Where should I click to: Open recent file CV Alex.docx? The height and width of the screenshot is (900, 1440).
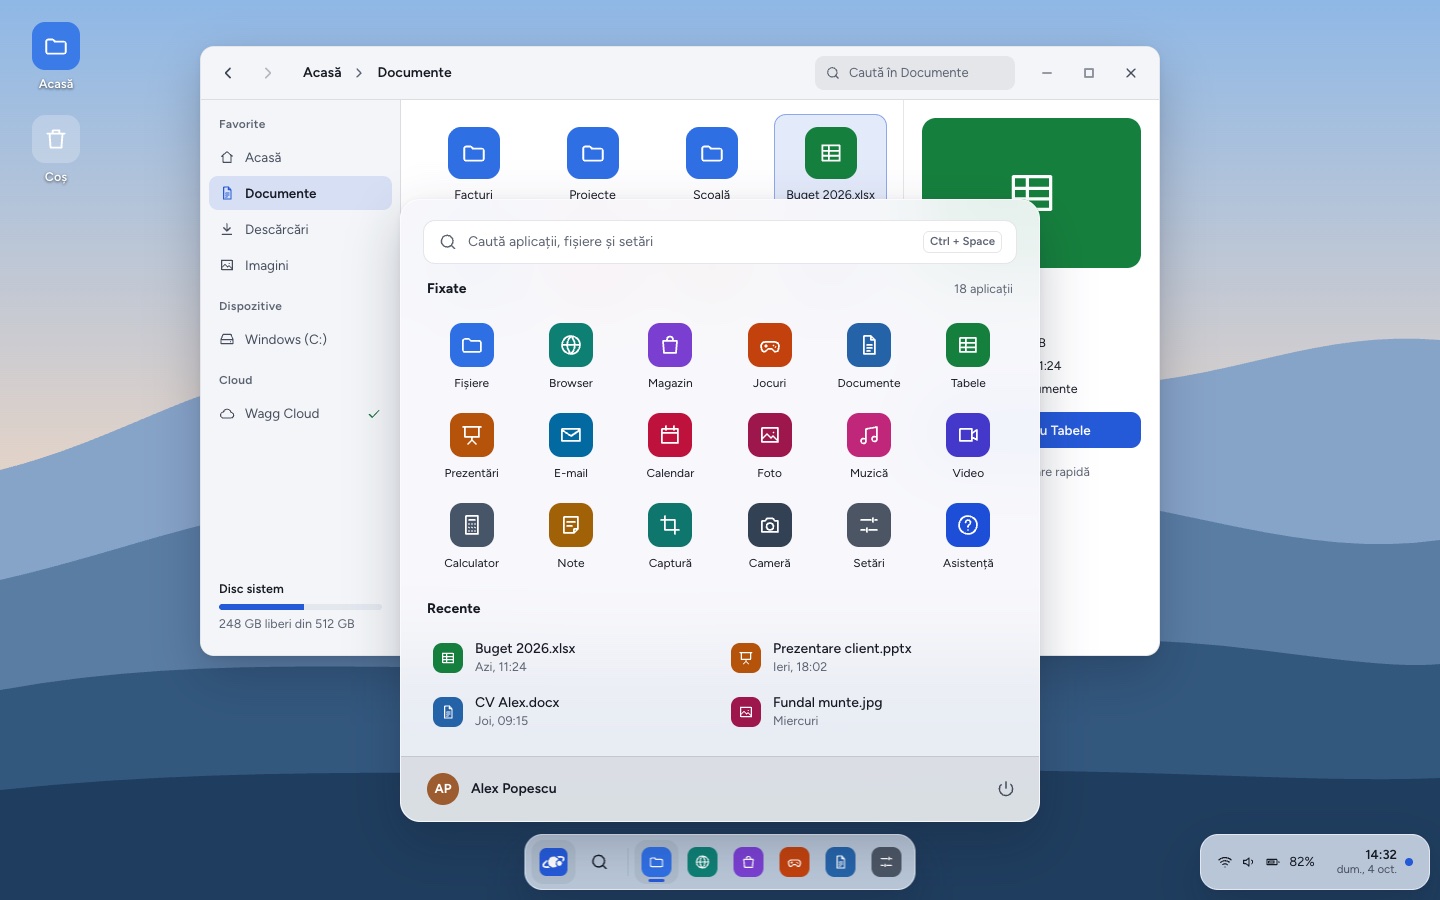(x=571, y=712)
